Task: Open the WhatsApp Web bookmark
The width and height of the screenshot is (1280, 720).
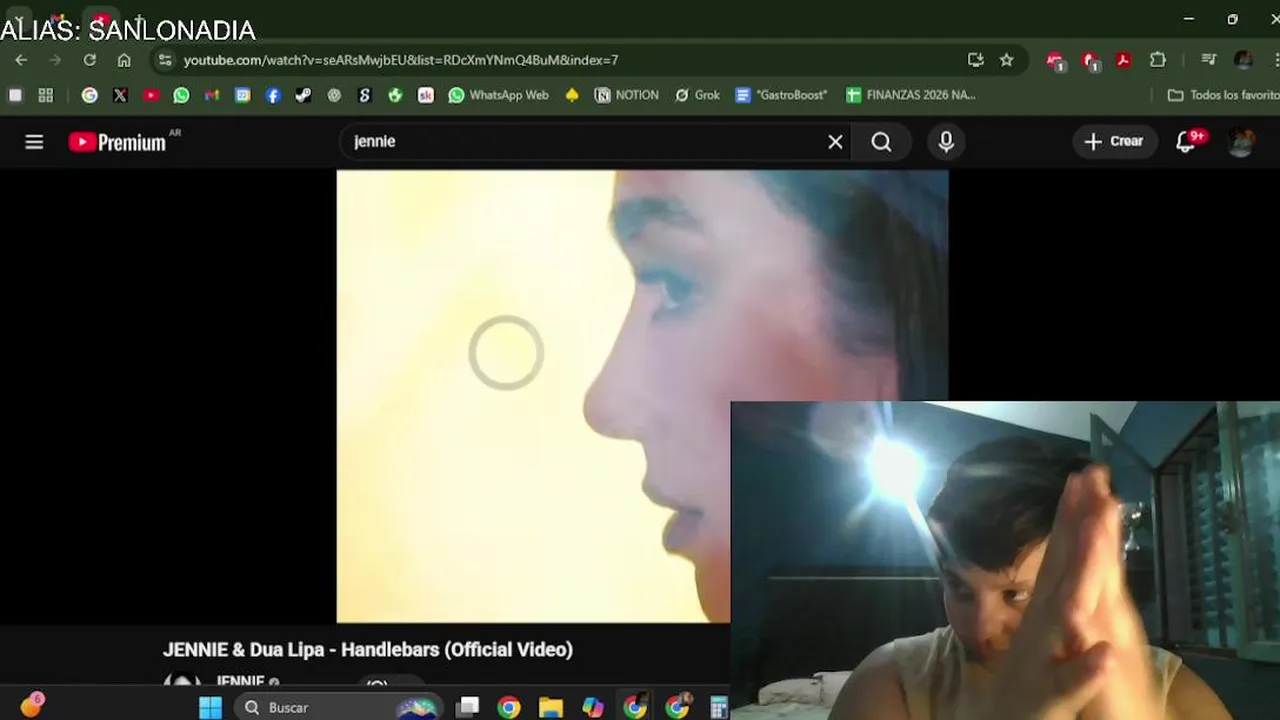Action: [x=499, y=95]
